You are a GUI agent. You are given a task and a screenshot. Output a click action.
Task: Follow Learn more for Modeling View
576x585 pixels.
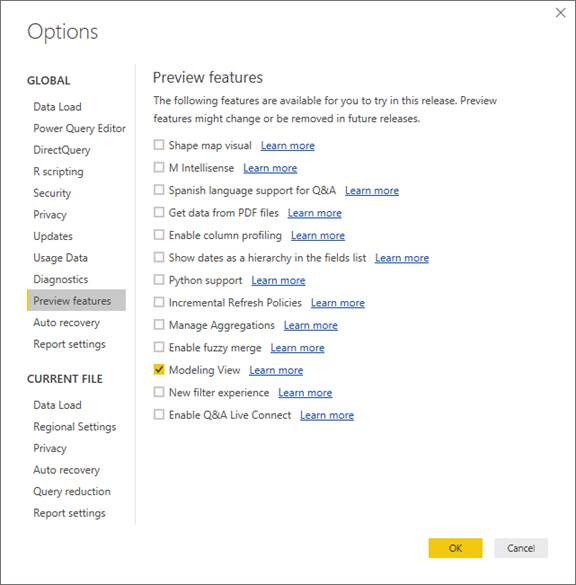tap(276, 370)
